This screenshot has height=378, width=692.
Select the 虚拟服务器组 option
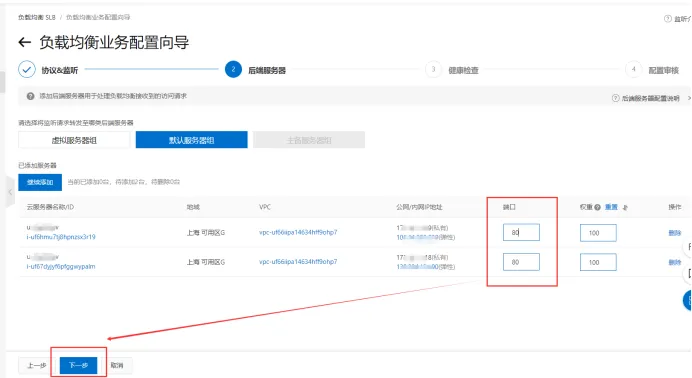tap(74, 140)
